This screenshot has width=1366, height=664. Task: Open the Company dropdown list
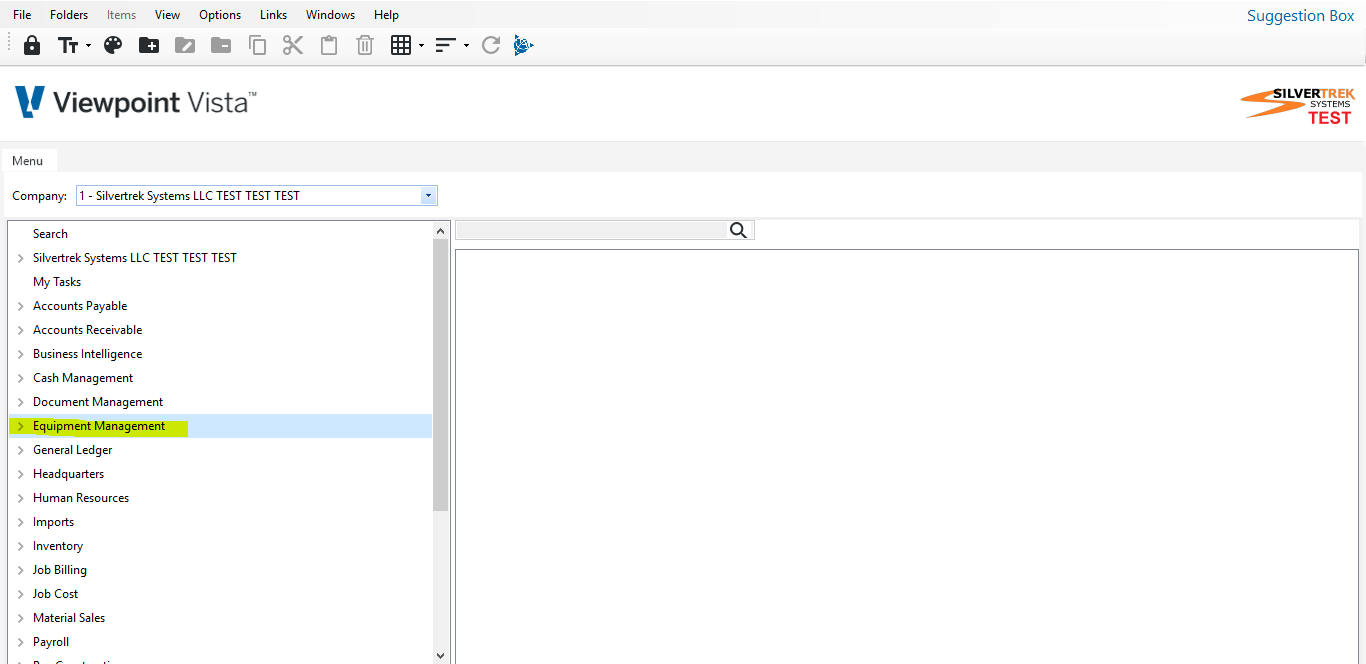click(x=429, y=196)
